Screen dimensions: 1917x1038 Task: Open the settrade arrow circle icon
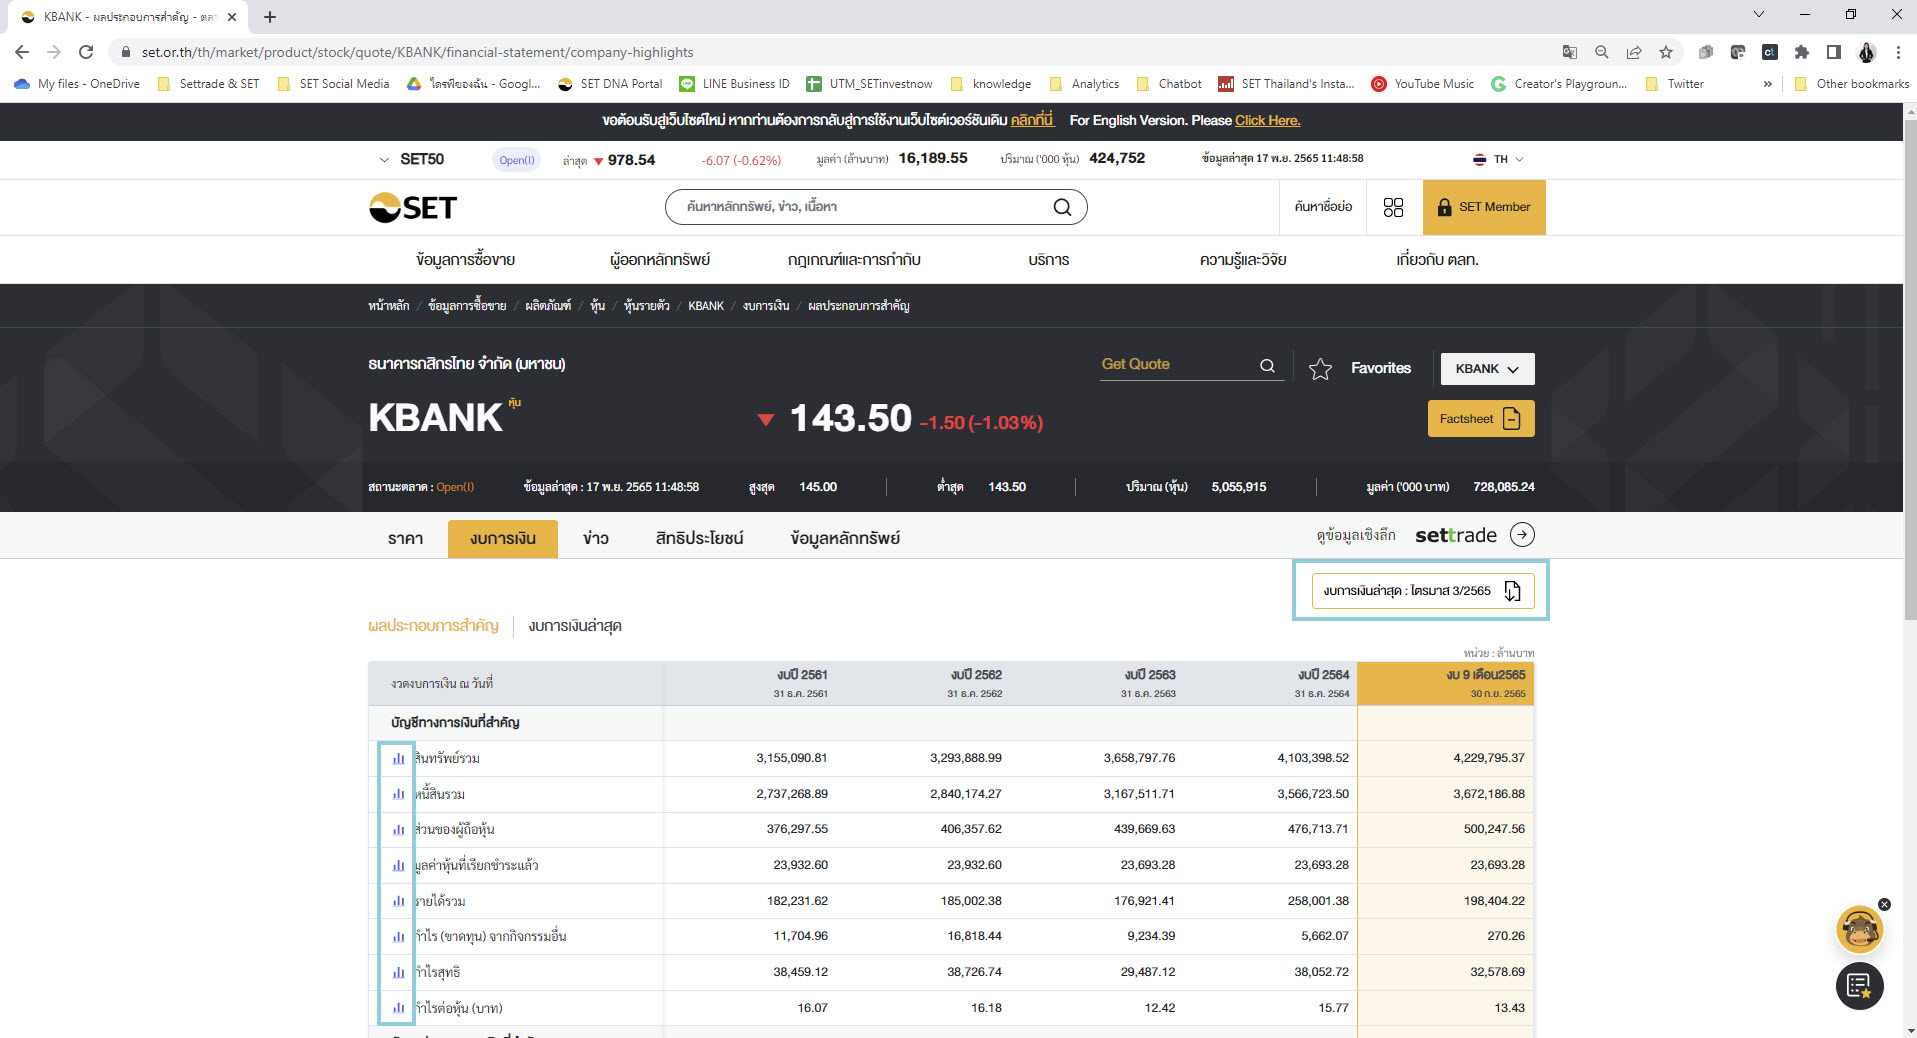pos(1522,535)
